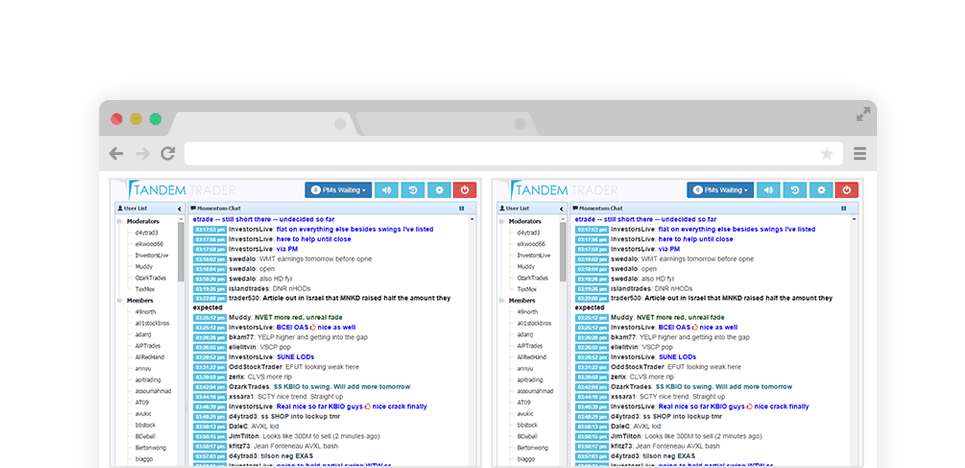Select member apitrading in left panel
This screenshot has height=468, width=965.
(148, 379)
